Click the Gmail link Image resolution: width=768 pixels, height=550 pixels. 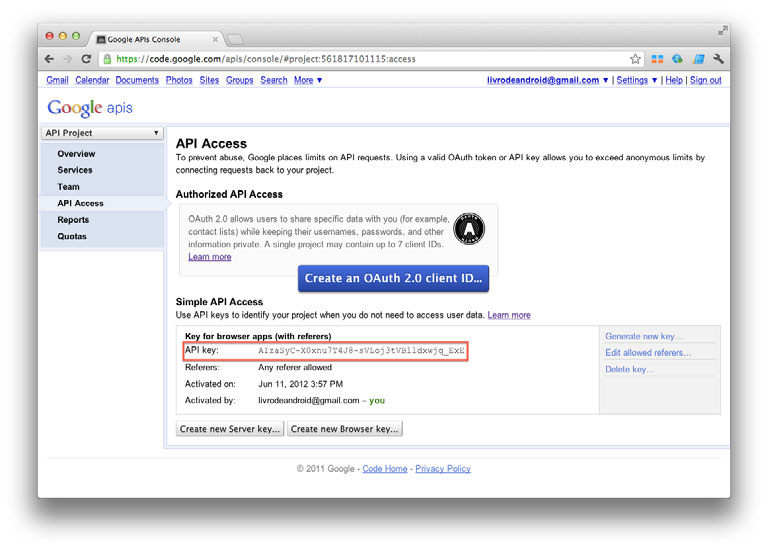(x=57, y=80)
